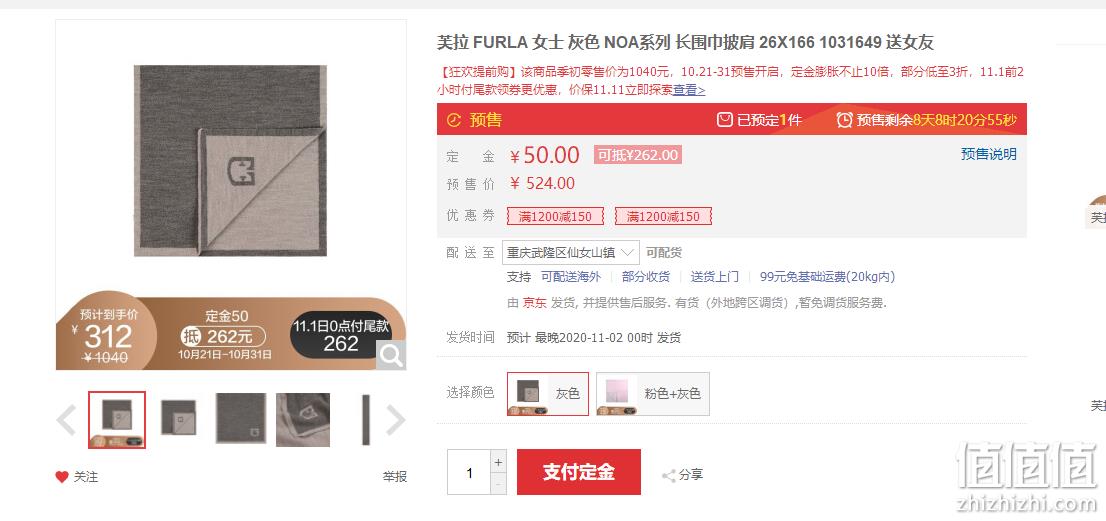Show previous thumbnails with left arrow
Viewport: 1106px width, 521px height.
(66, 420)
